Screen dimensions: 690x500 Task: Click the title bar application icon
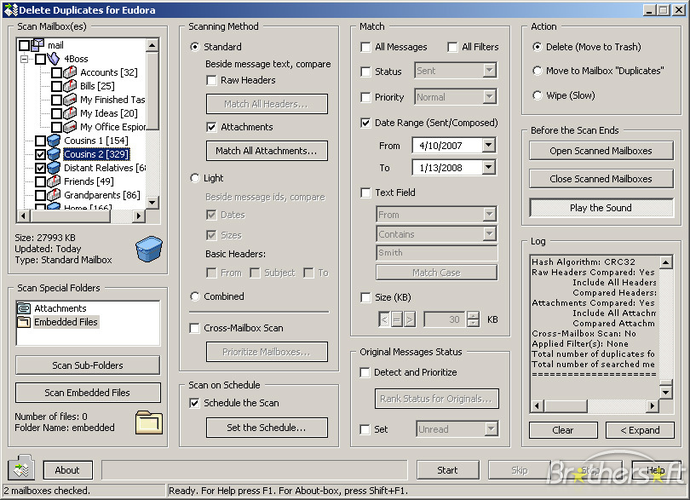(x=11, y=10)
